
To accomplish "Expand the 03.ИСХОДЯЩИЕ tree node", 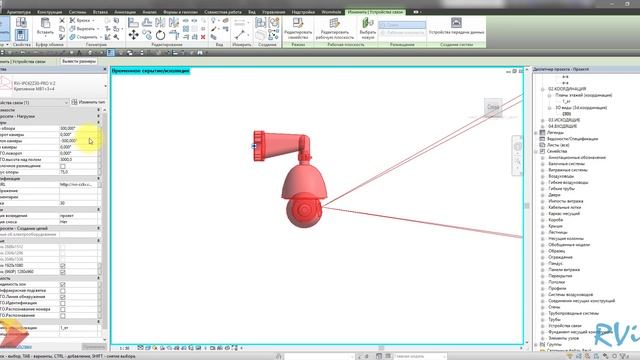I will [543, 120].
